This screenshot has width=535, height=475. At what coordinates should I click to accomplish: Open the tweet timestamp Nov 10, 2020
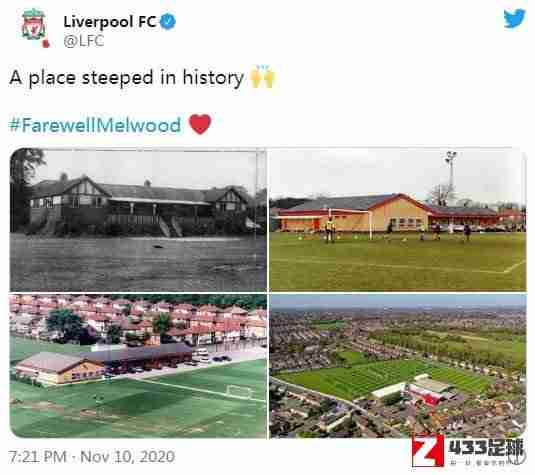pyautogui.click(x=91, y=457)
